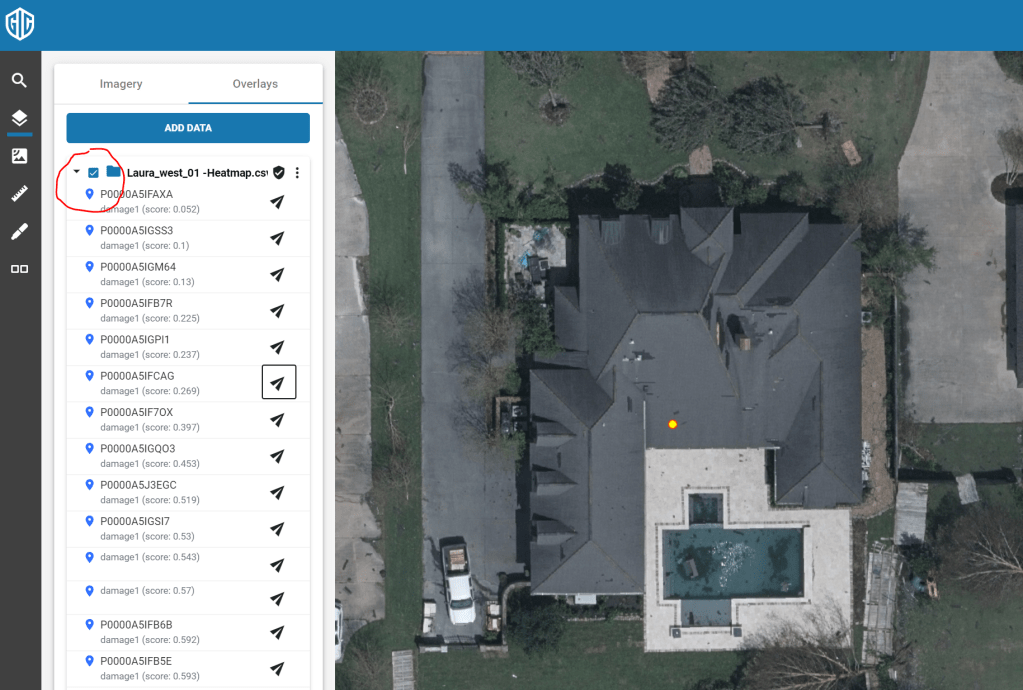Image resolution: width=1023 pixels, height=690 pixels.
Task: Open three-dot menu for Laura_west_01 layer
Action: (x=297, y=173)
